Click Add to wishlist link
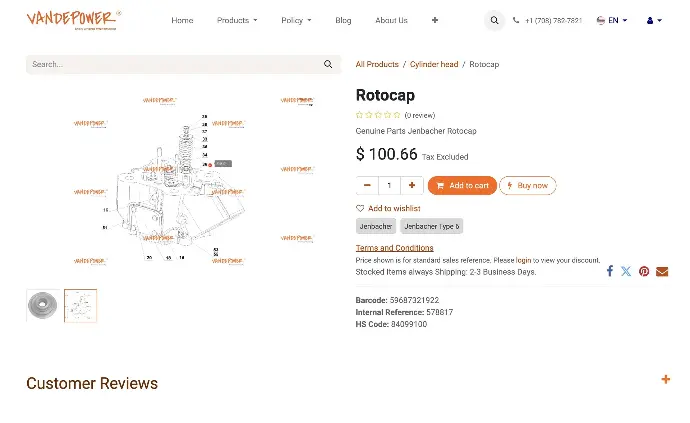This screenshot has width=690, height=423. tap(394, 209)
